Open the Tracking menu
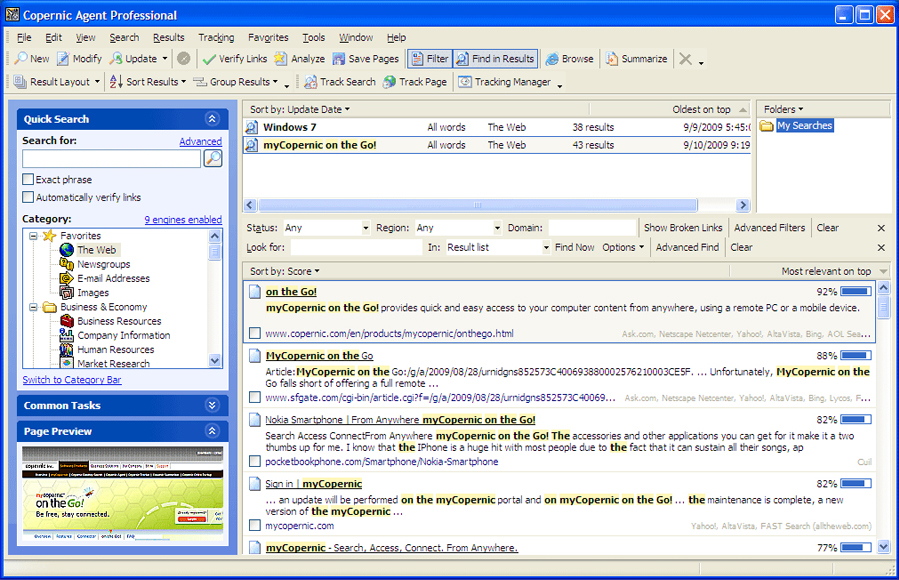This screenshot has height=580, width=899. 216,38
